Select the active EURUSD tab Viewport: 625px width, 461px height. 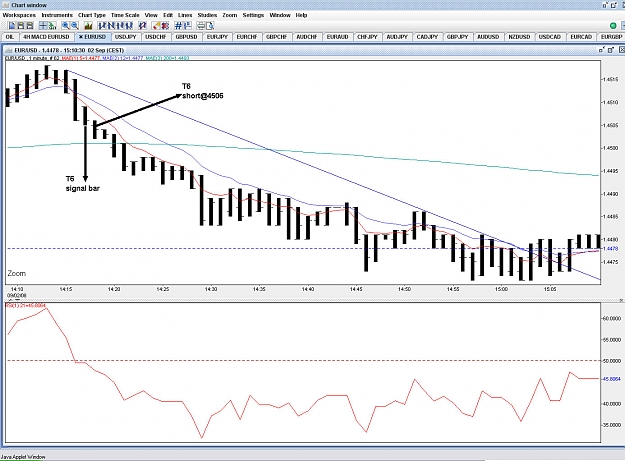coord(92,37)
